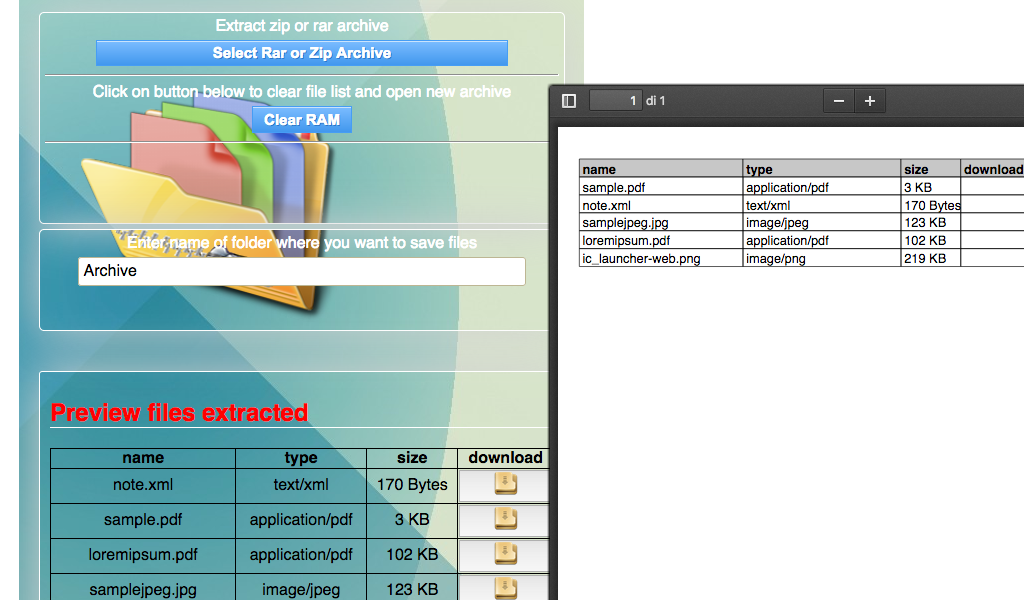Select the 'download' column header in preview table
The height and width of the screenshot is (600, 1024).
[x=504, y=457]
